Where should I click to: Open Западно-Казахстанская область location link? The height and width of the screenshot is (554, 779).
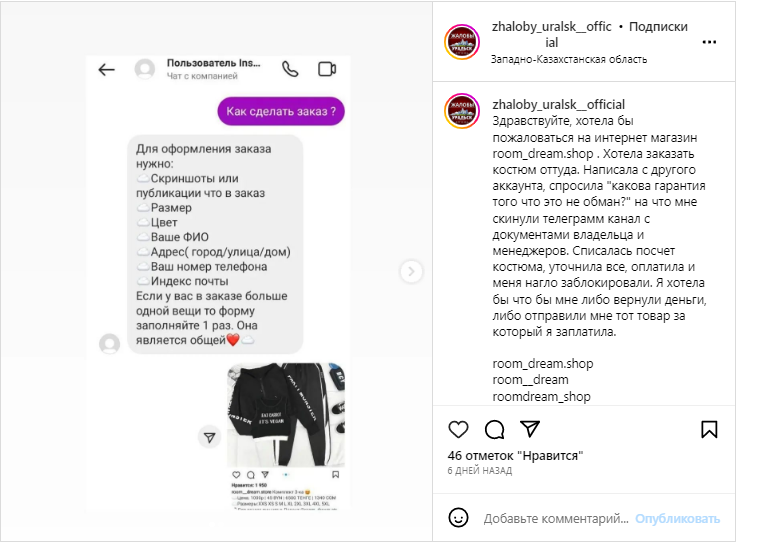point(569,60)
